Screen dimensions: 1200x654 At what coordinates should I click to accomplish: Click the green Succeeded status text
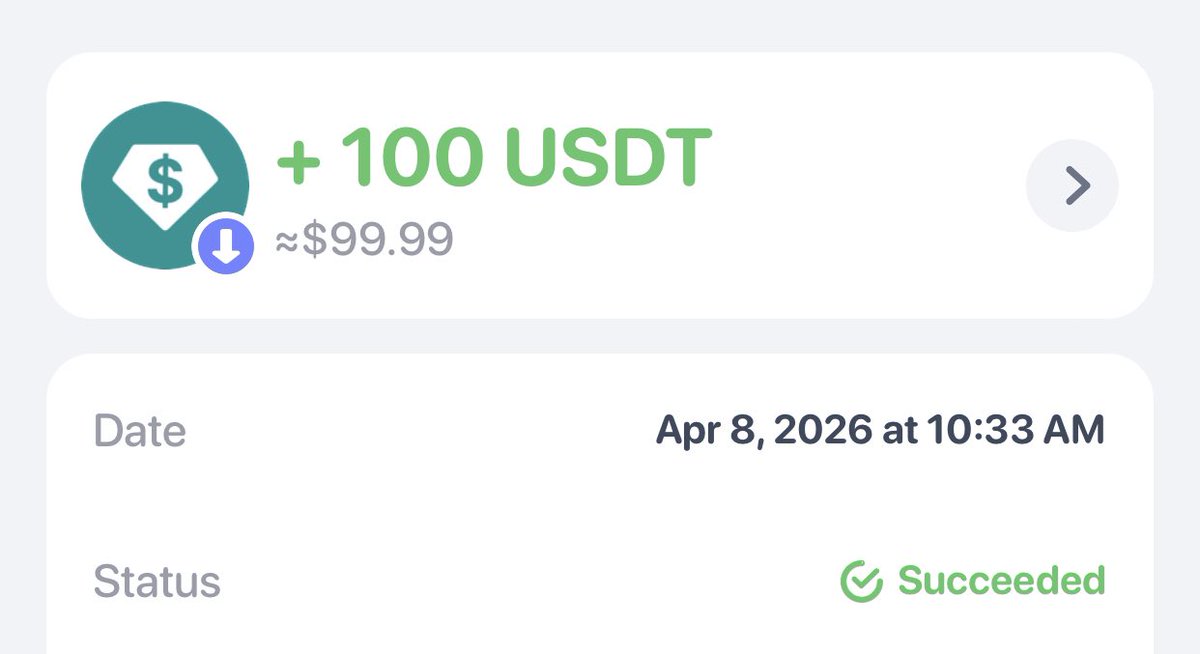coord(1001,581)
